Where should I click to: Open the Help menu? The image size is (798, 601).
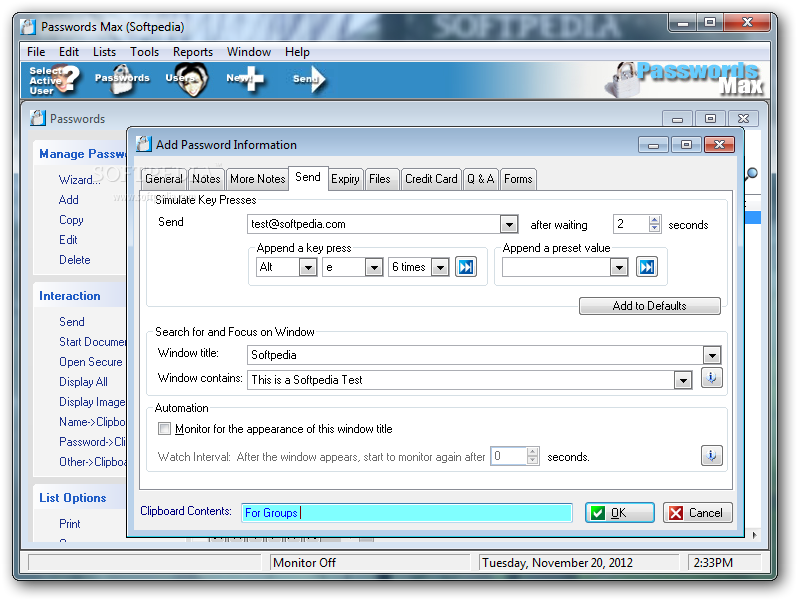click(297, 52)
